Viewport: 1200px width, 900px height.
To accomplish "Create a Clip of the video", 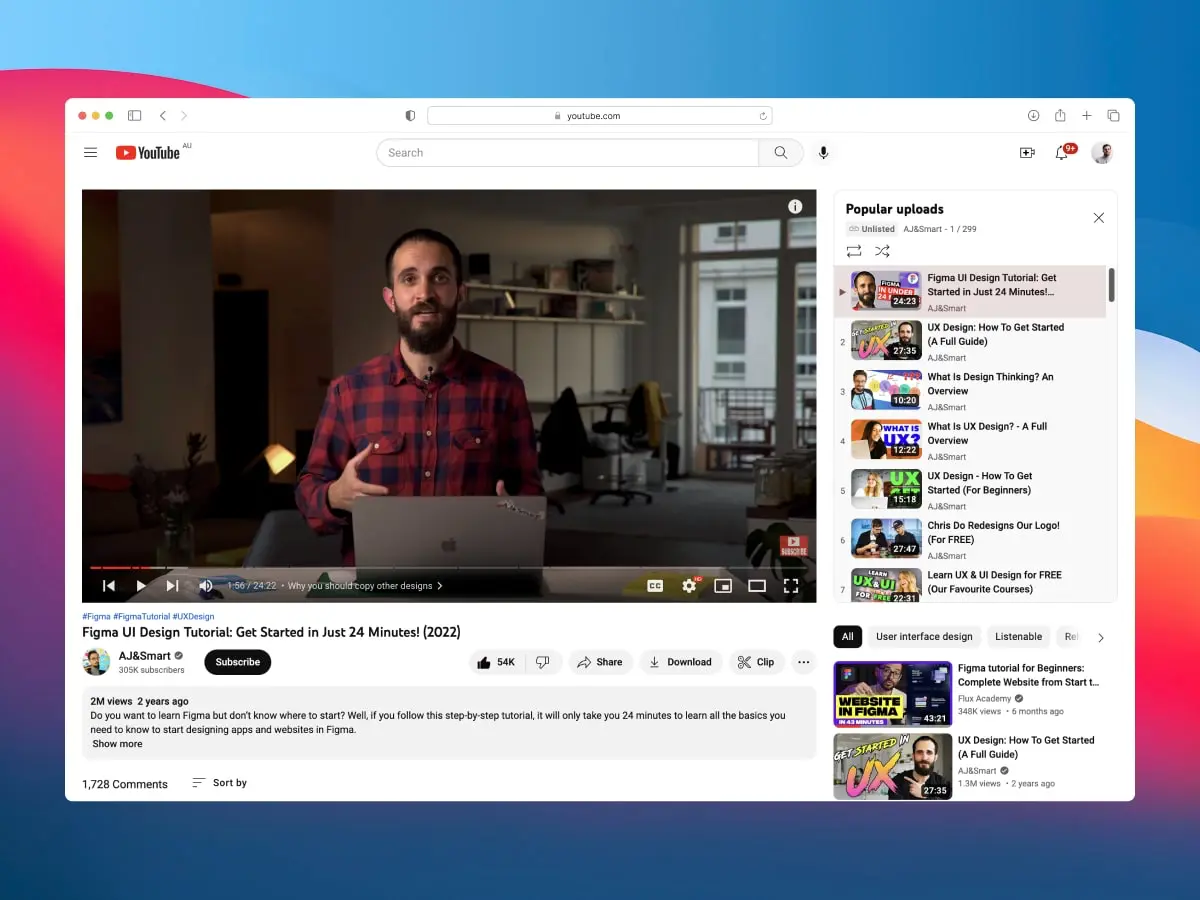I will (x=756, y=662).
